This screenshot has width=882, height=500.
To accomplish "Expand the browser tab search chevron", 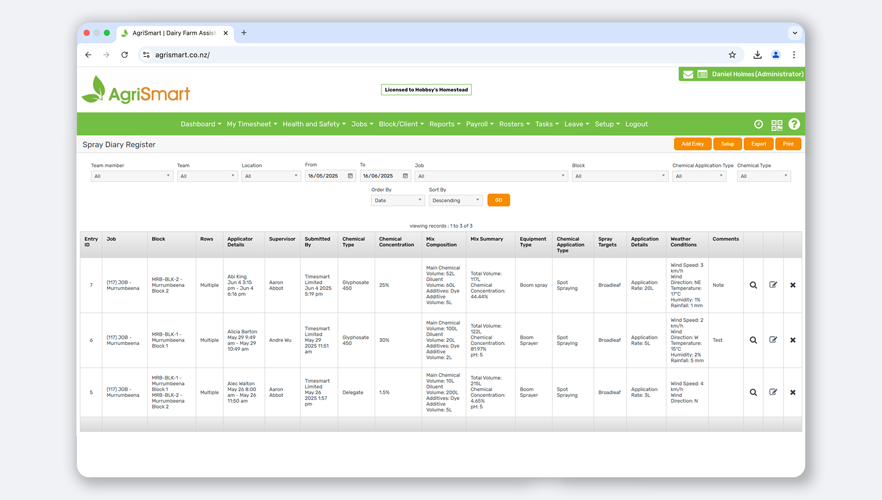I will tap(794, 33).
